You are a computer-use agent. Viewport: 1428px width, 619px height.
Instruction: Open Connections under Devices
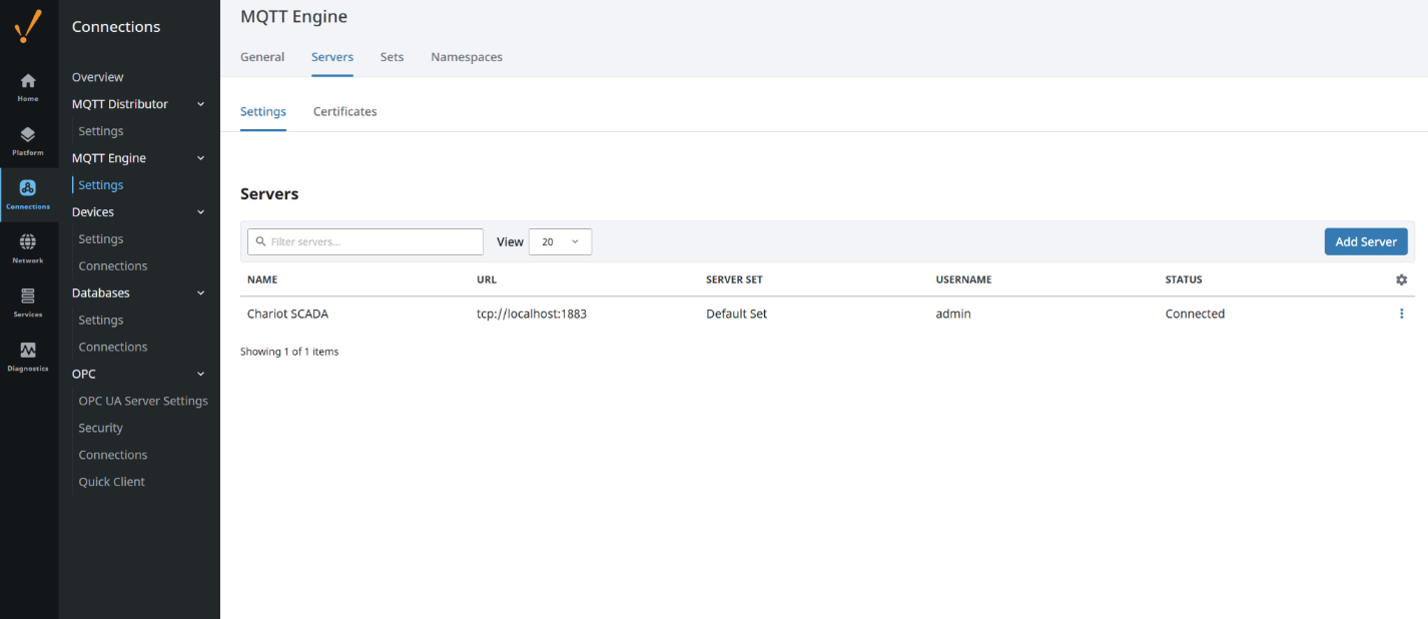tap(113, 266)
